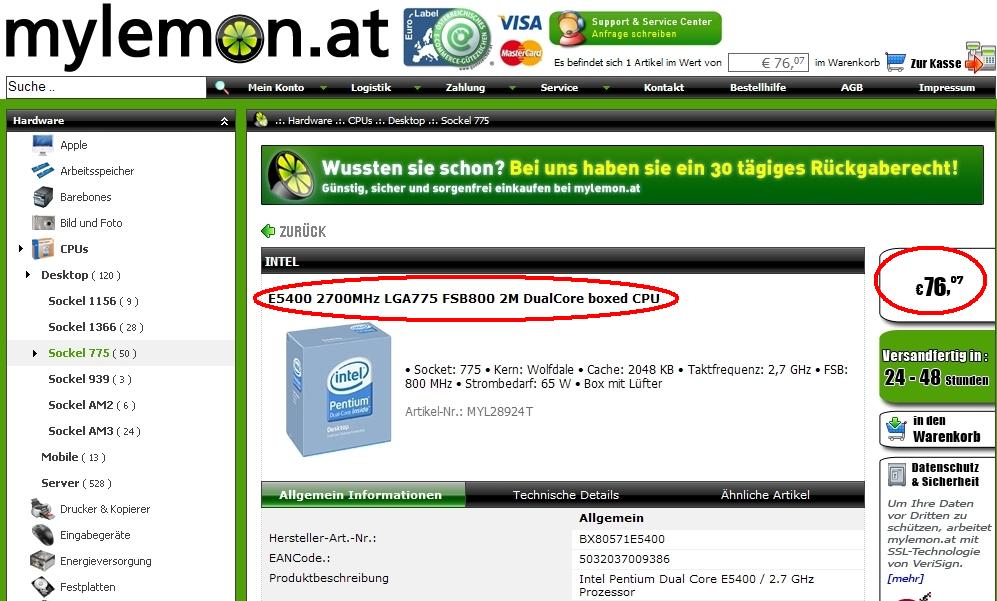Screen dimensions: 997x601
Task: Open the Logistik dropdown arrow
Action: point(417,88)
